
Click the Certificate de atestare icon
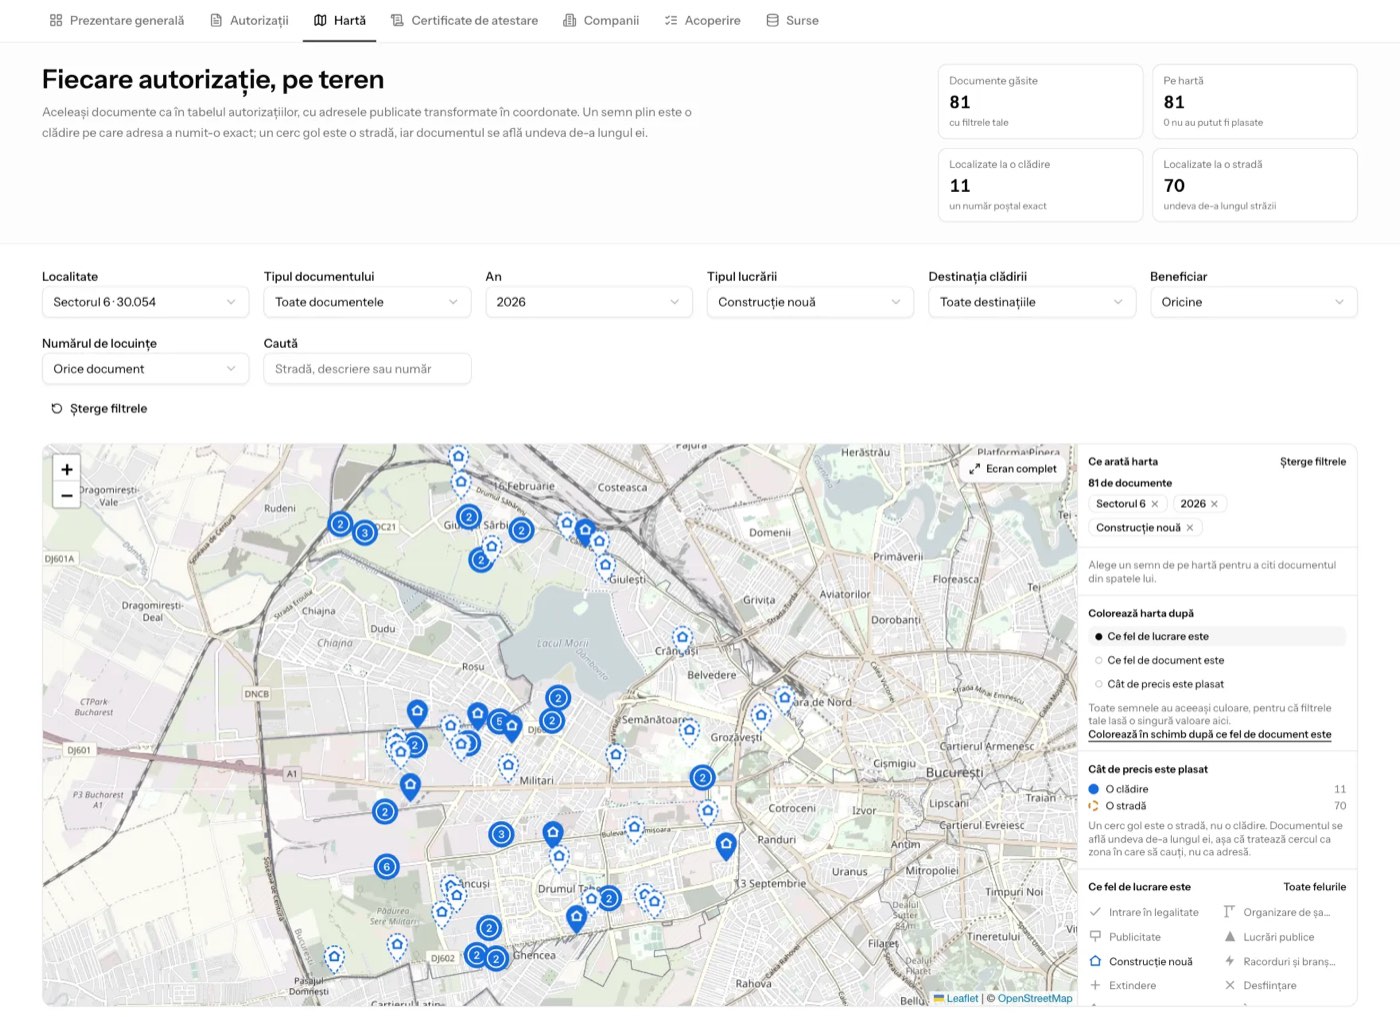click(397, 20)
